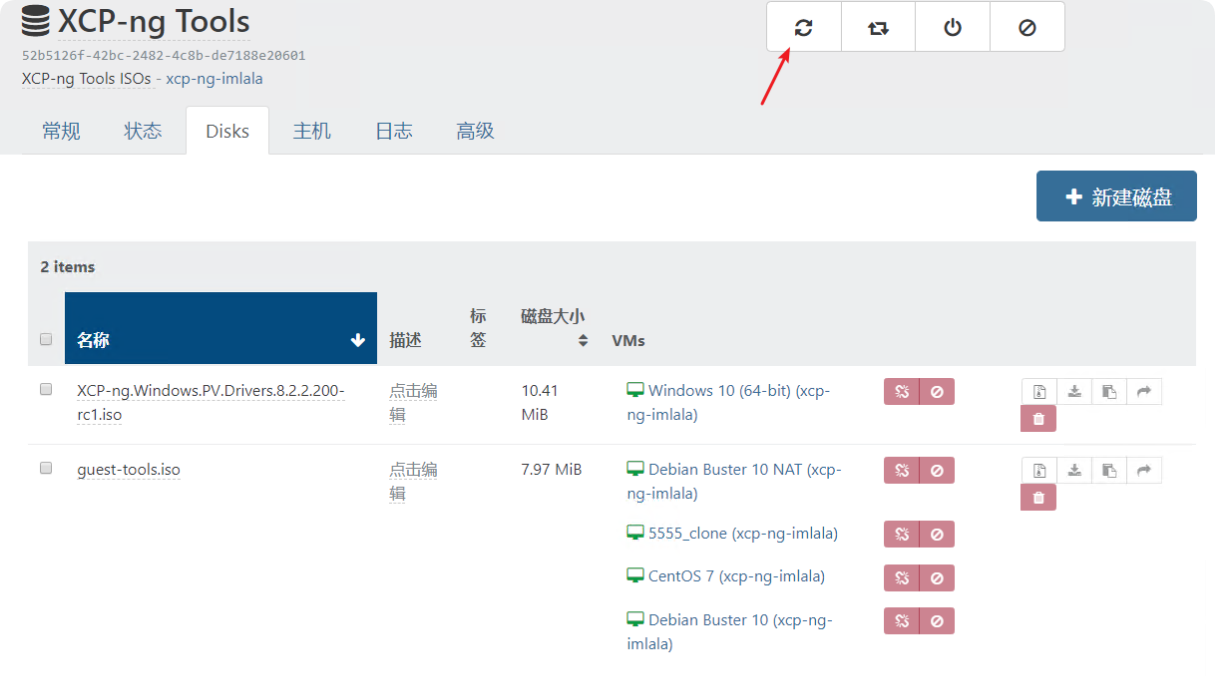Viewport: 1215px width, 677px height.
Task: Select the Disks tab
Action: coord(227,131)
